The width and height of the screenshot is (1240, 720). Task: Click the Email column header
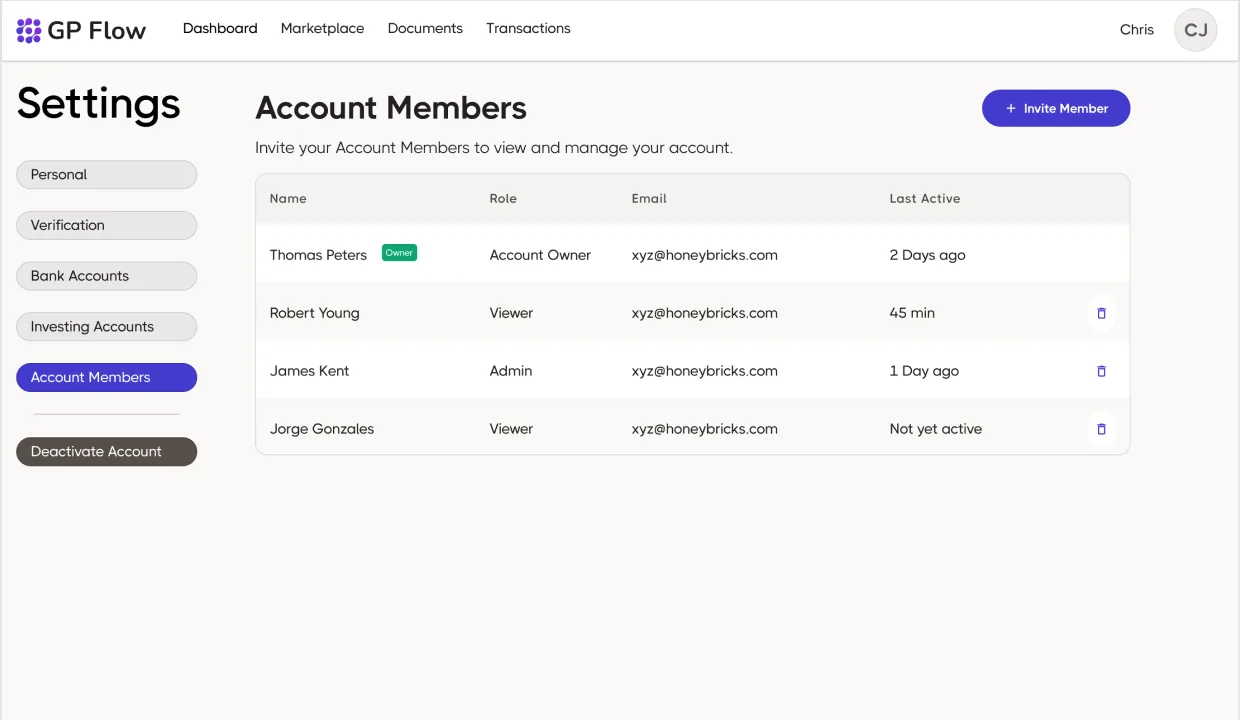(x=649, y=198)
